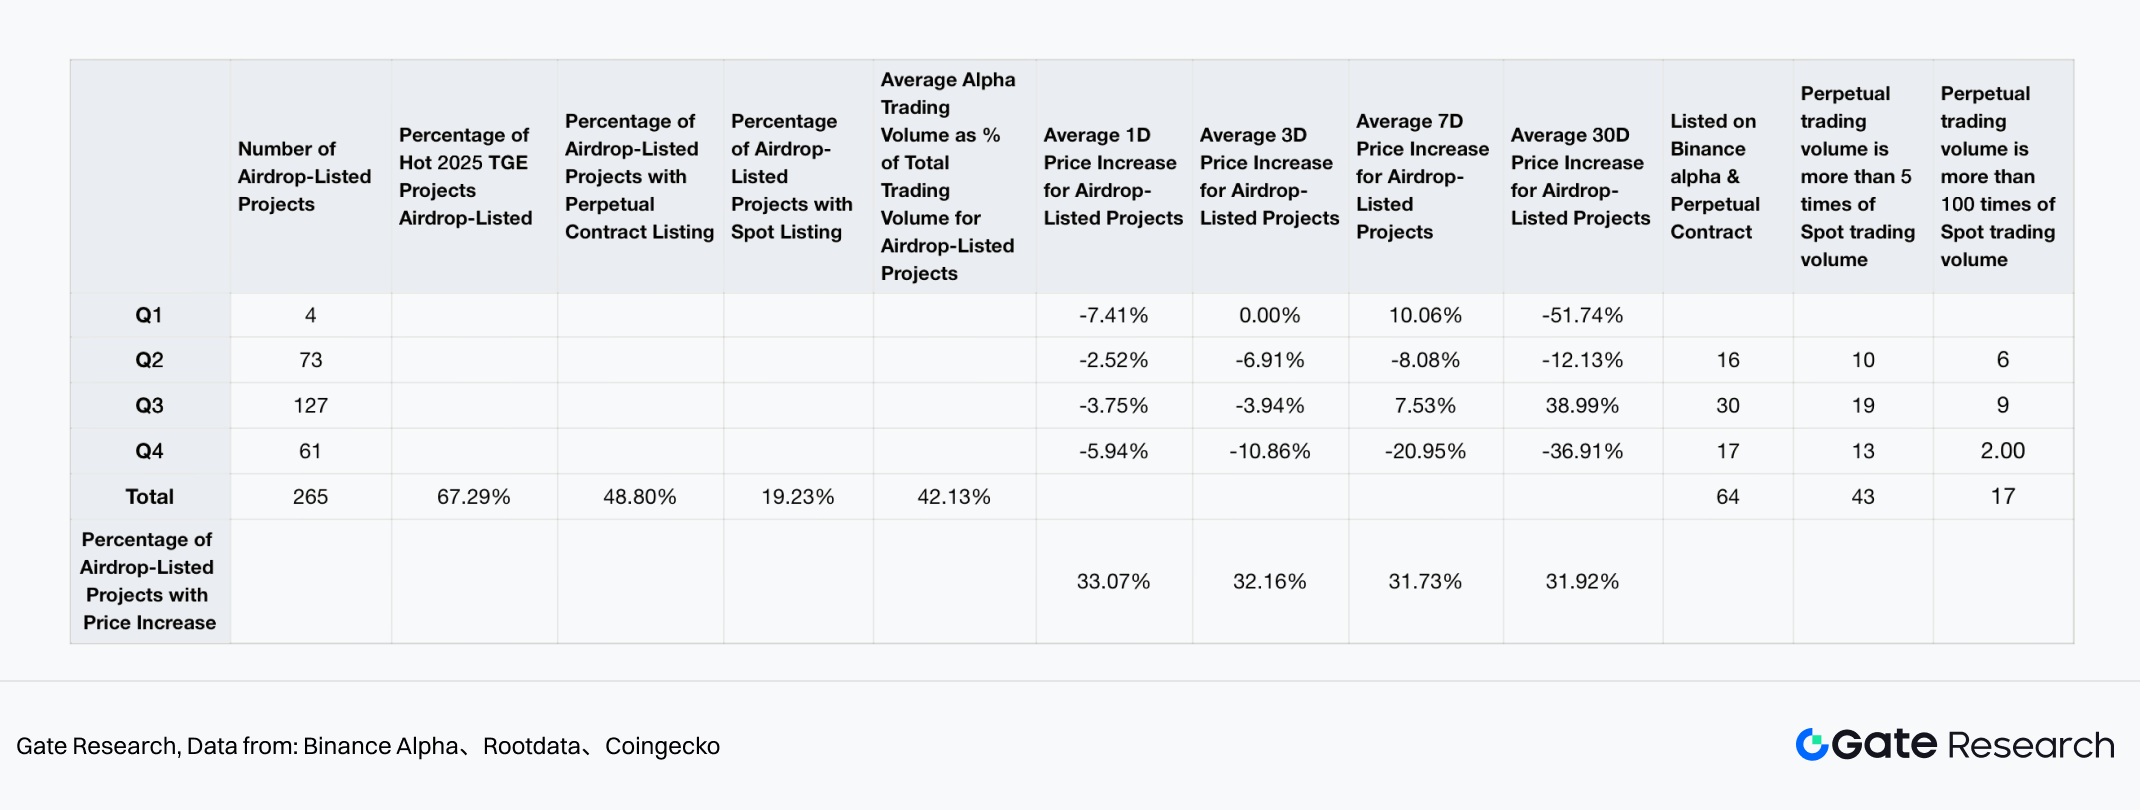Click the -51.74% value in Q1 row
Viewport: 2140px width, 810px height.
coord(1582,315)
